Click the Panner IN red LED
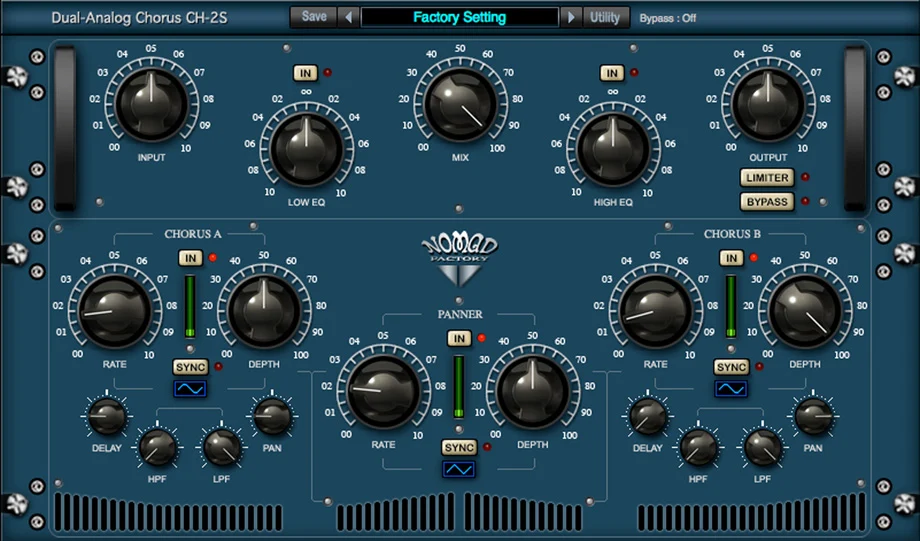Image resolution: width=920 pixels, height=541 pixels. (x=481, y=338)
